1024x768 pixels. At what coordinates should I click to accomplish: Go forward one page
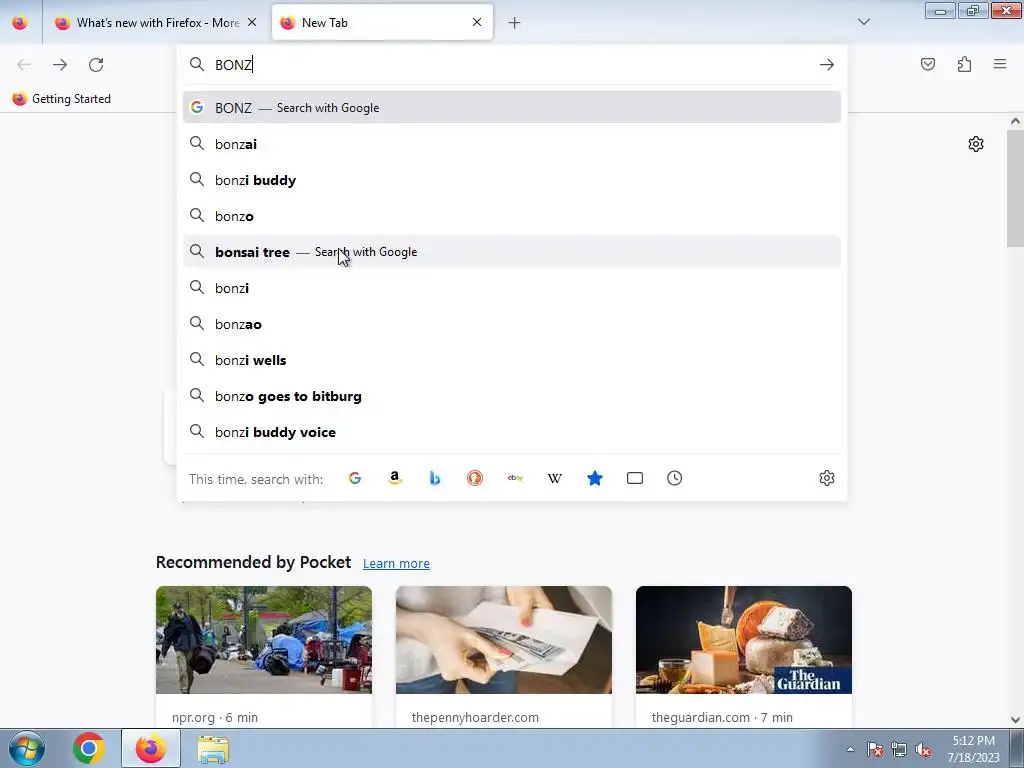pyautogui.click(x=60, y=65)
